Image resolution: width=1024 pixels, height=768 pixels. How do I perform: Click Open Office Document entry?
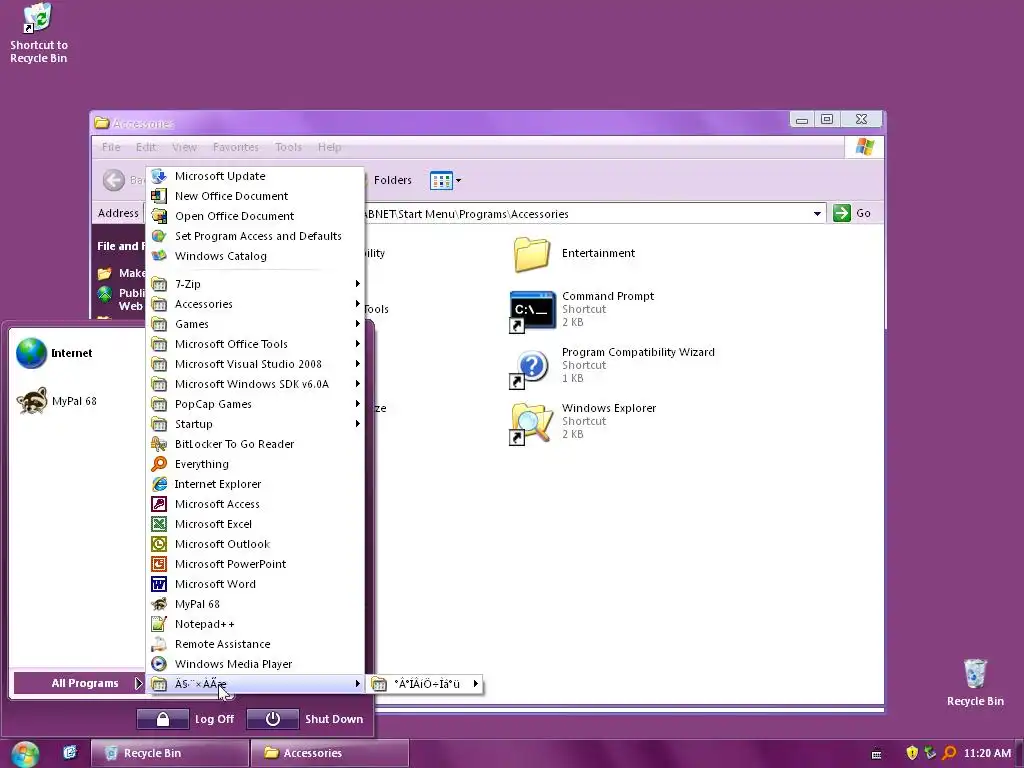coord(255,216)
